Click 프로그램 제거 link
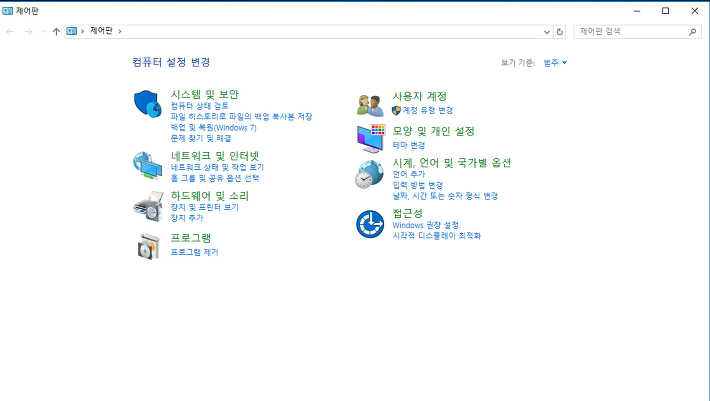 point(195,252)
